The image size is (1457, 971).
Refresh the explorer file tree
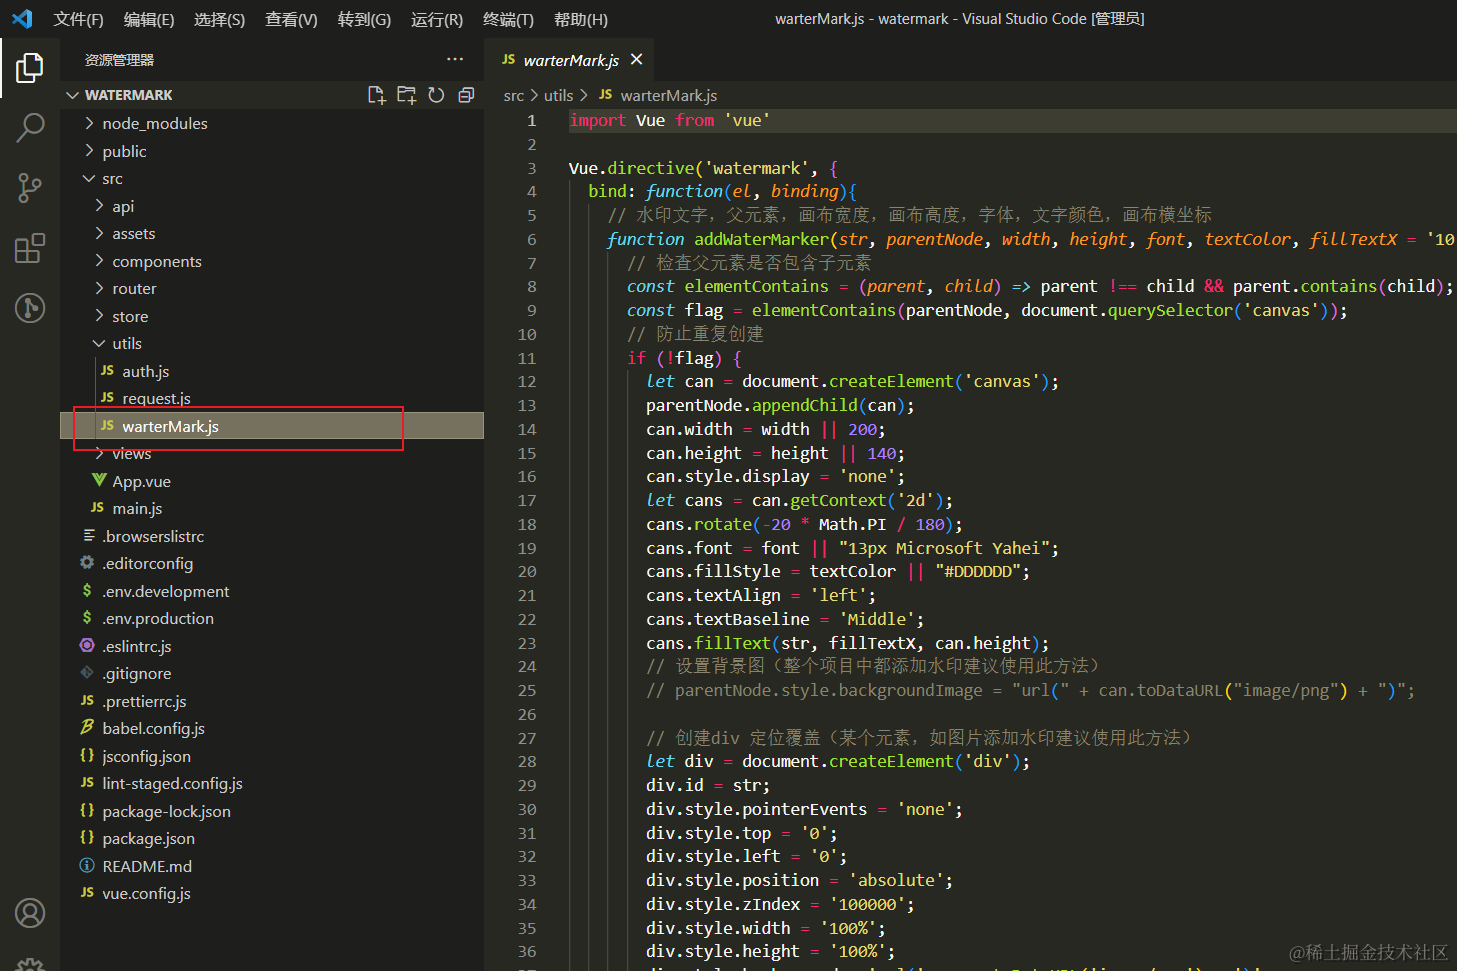click(x=436, y=95)
